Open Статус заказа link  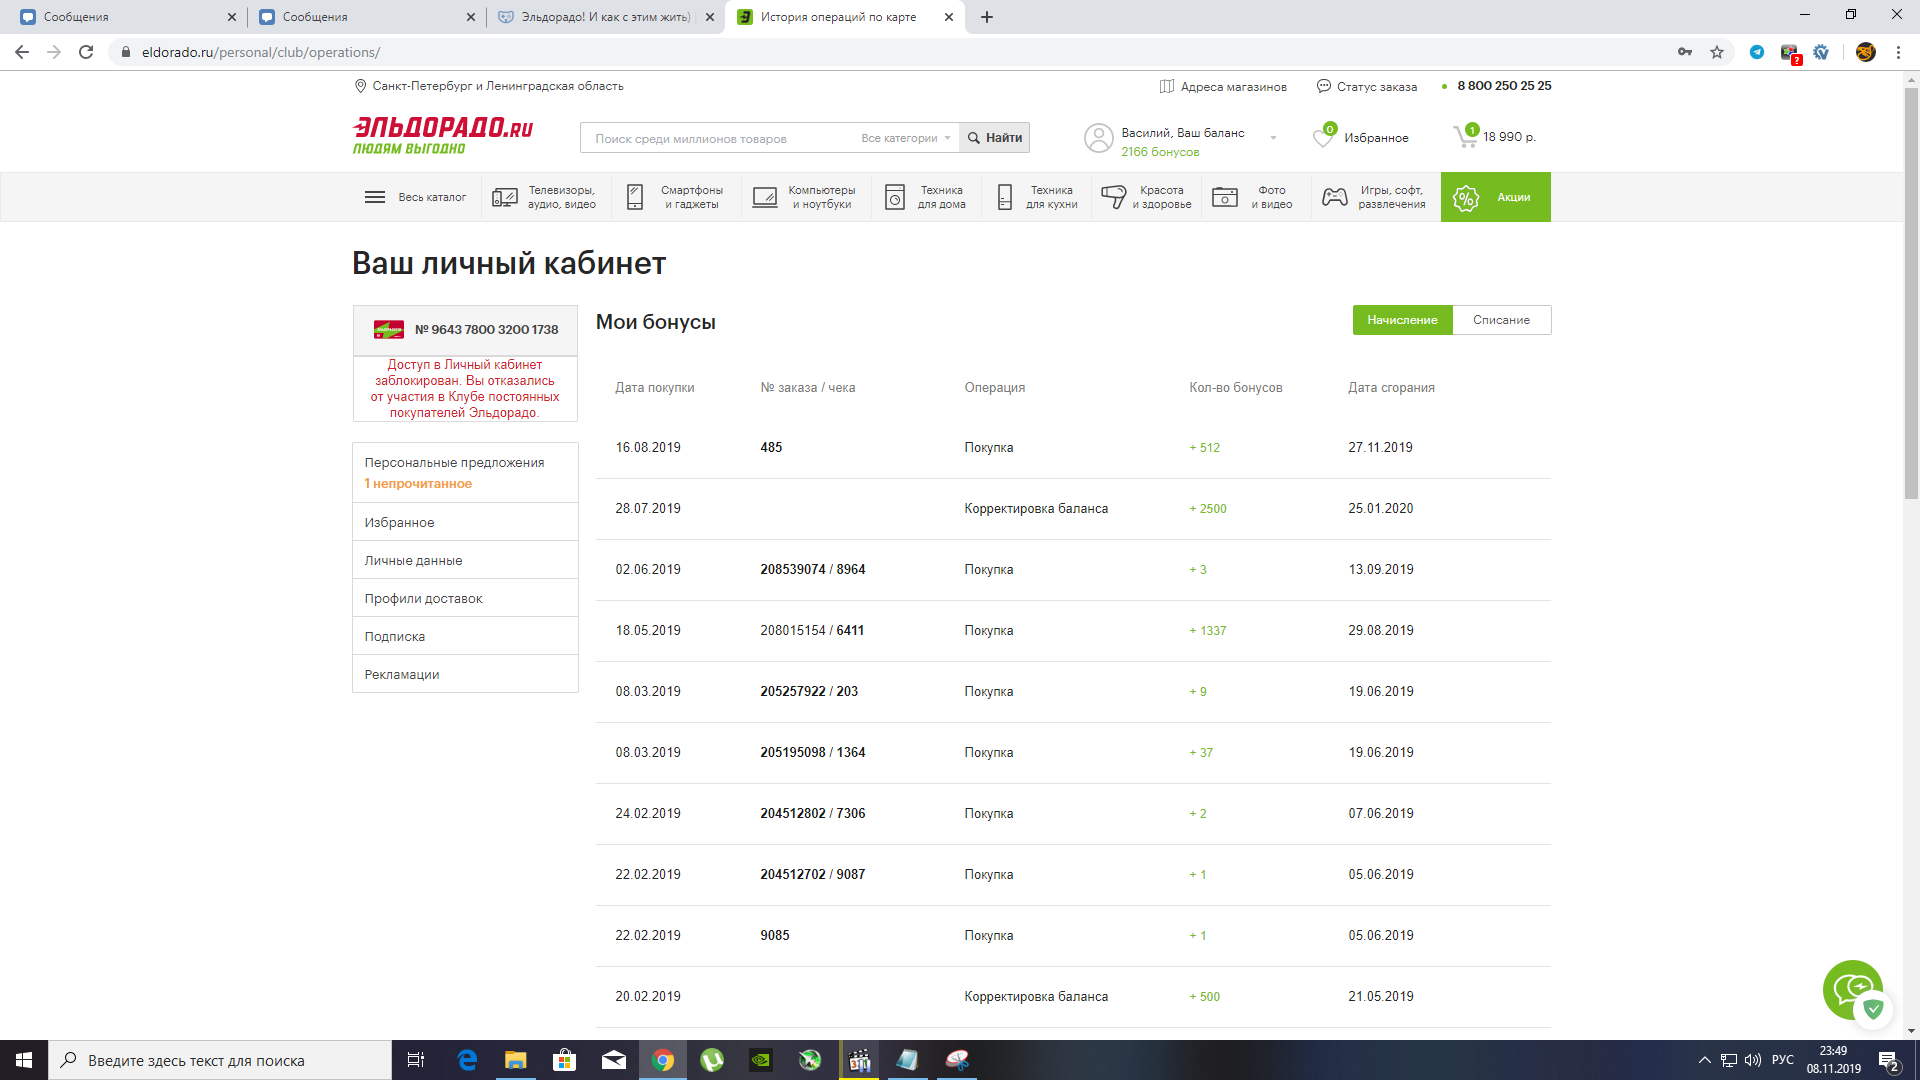click(x=1367, y=87)
